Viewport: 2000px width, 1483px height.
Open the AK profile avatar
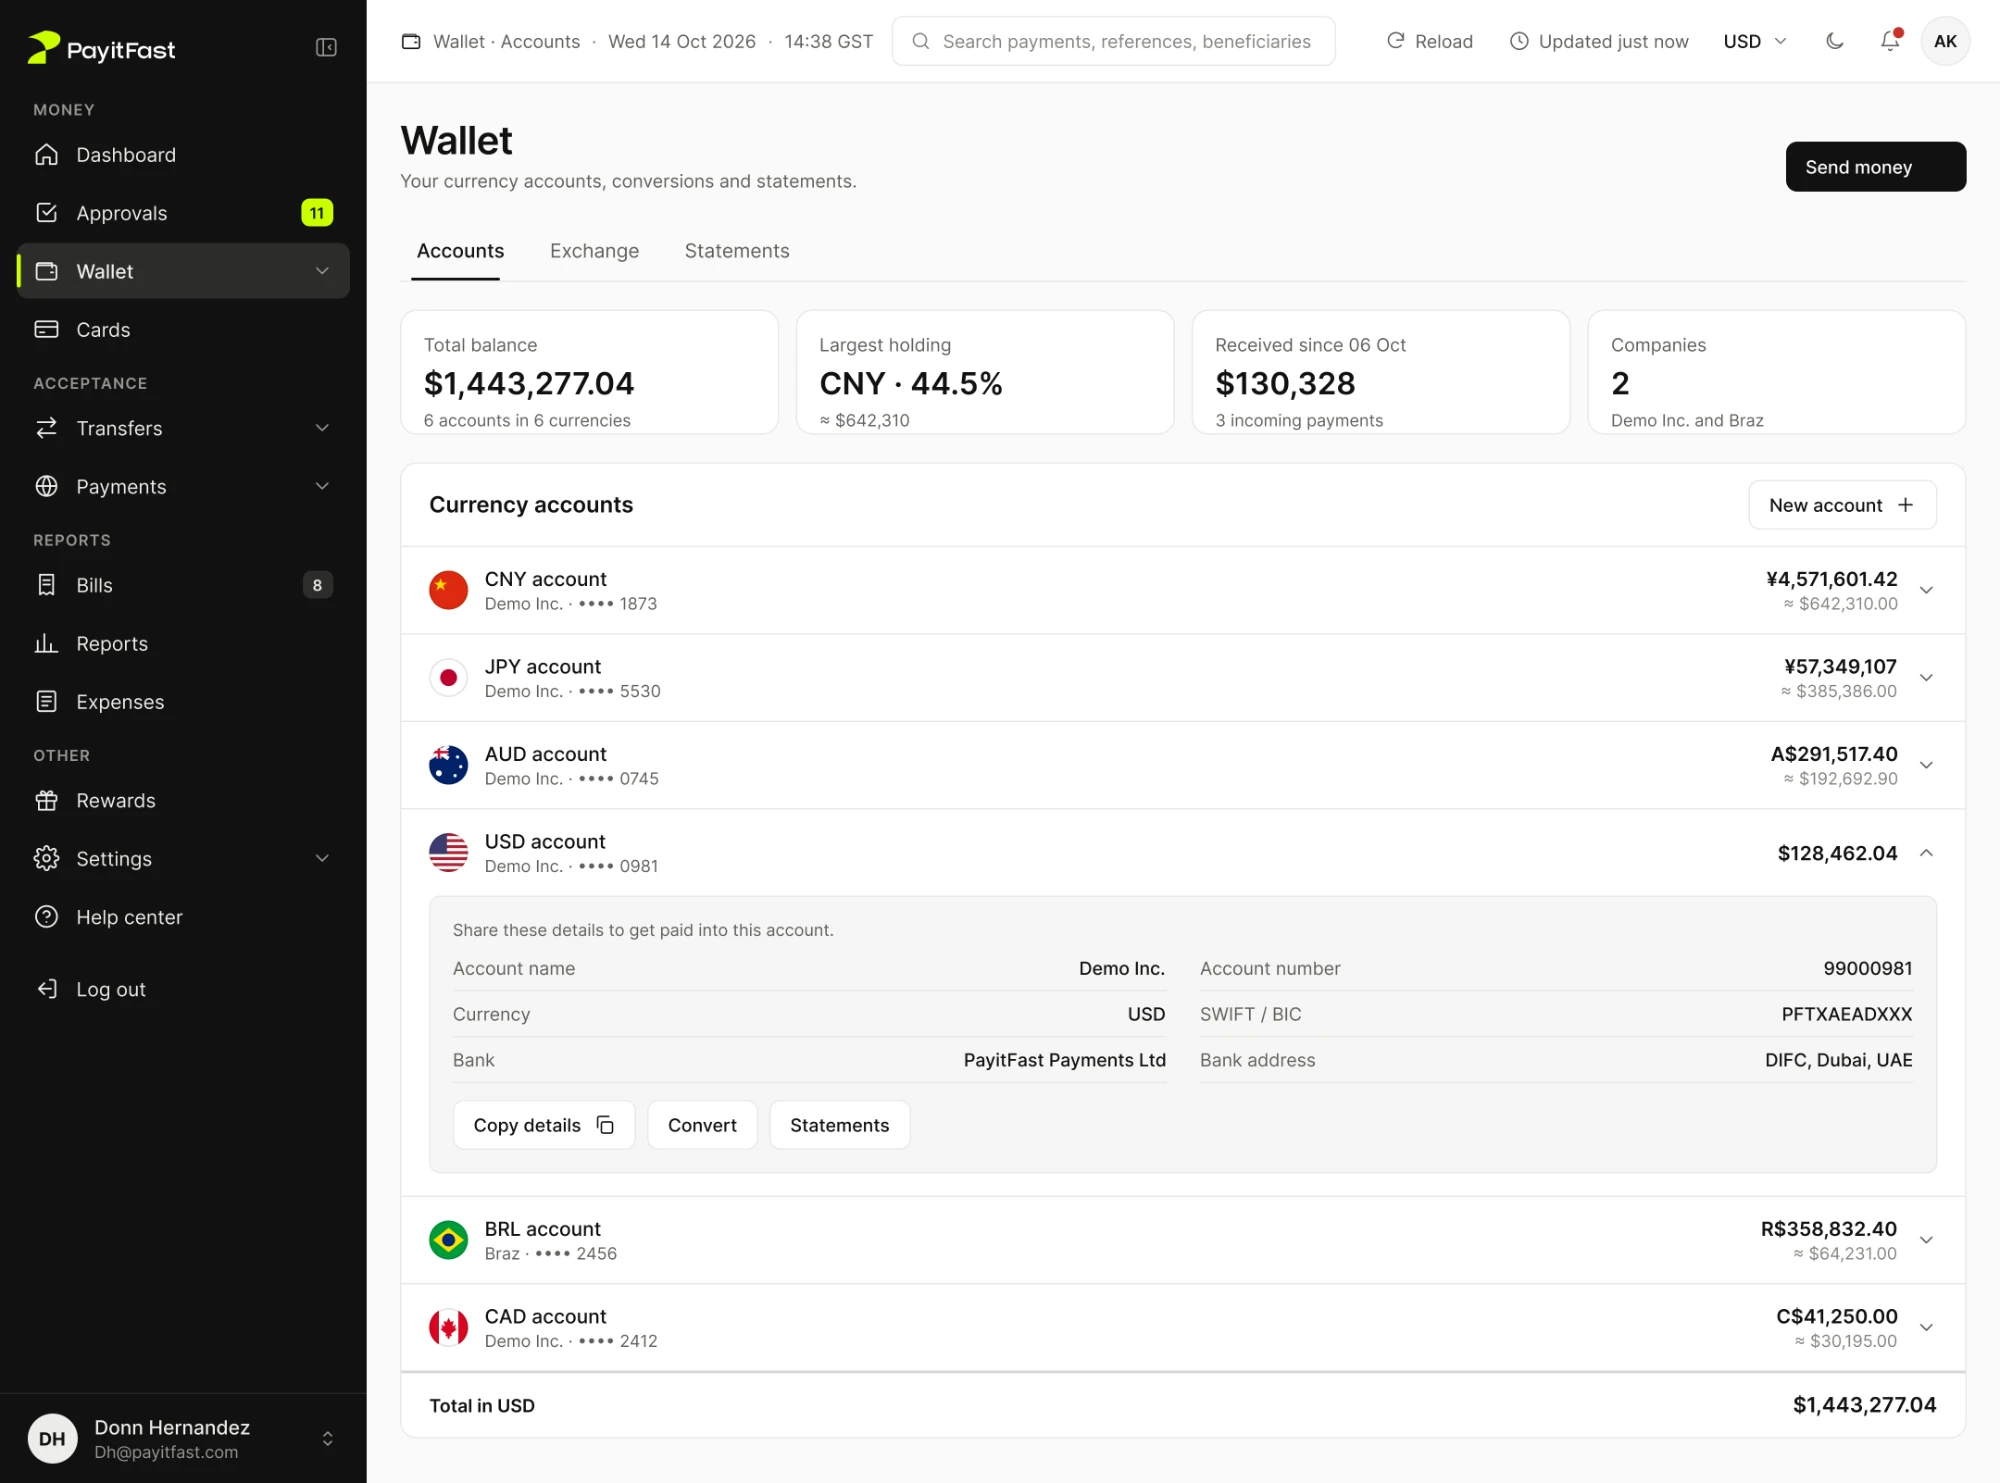click(x=1945, y=41)
